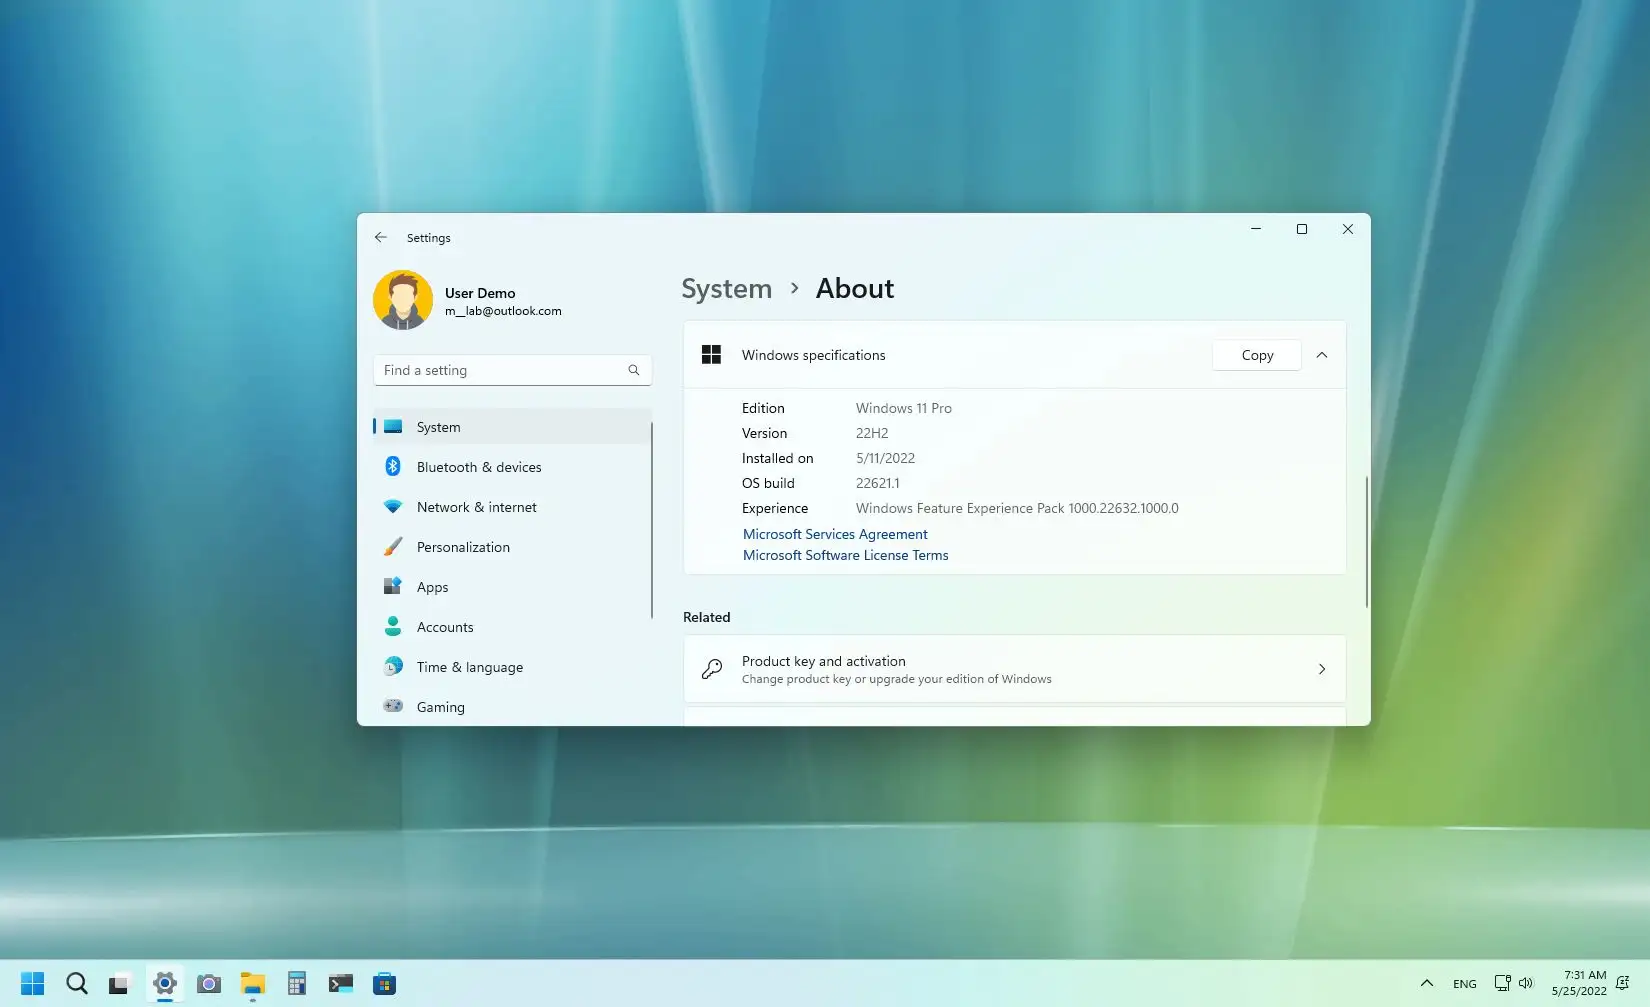
Task: Open the Accounts settings page
Action: 512,627
